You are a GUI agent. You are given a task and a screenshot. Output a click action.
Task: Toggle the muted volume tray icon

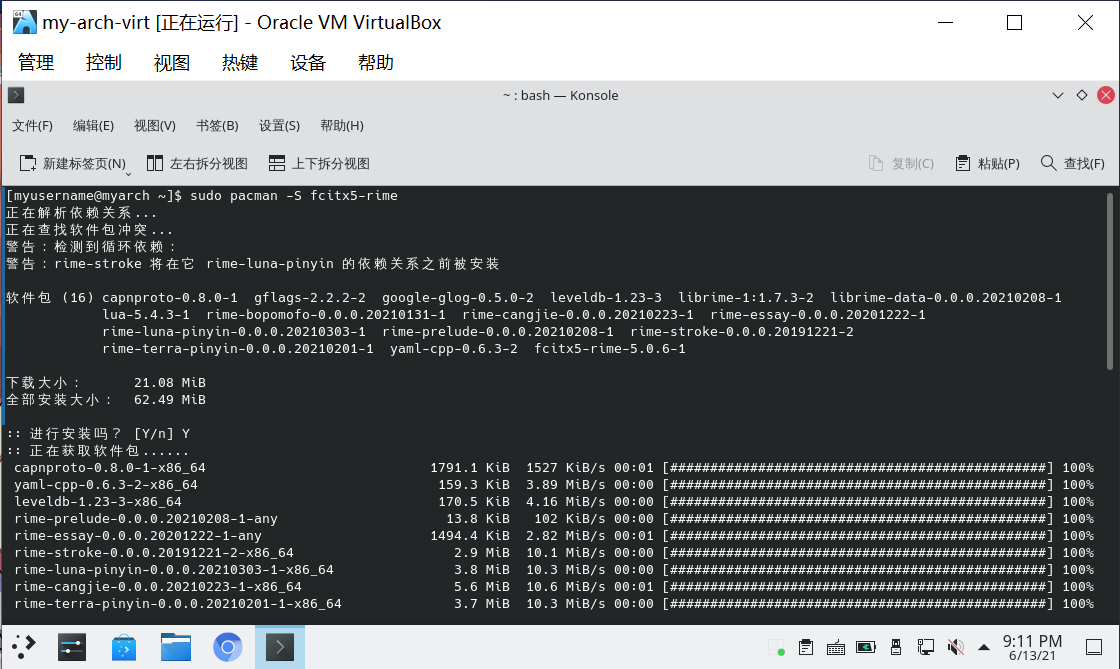pos(955,647)
